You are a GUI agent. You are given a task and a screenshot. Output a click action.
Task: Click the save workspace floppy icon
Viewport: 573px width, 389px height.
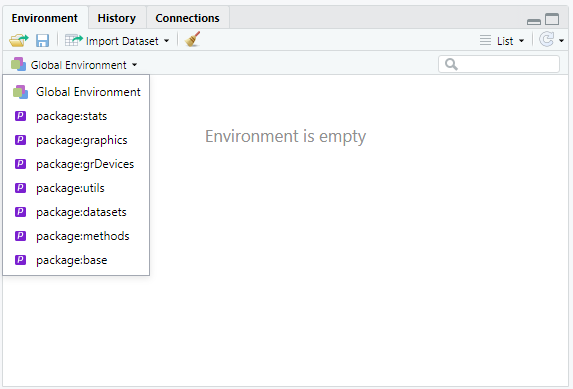[x=42, y=40]
